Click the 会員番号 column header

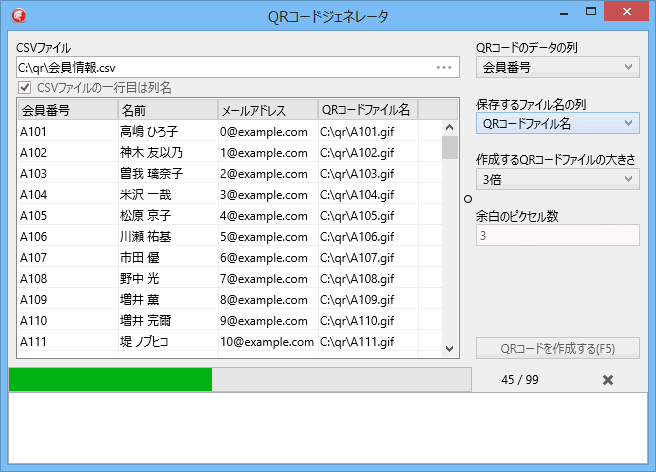(66, 109)
